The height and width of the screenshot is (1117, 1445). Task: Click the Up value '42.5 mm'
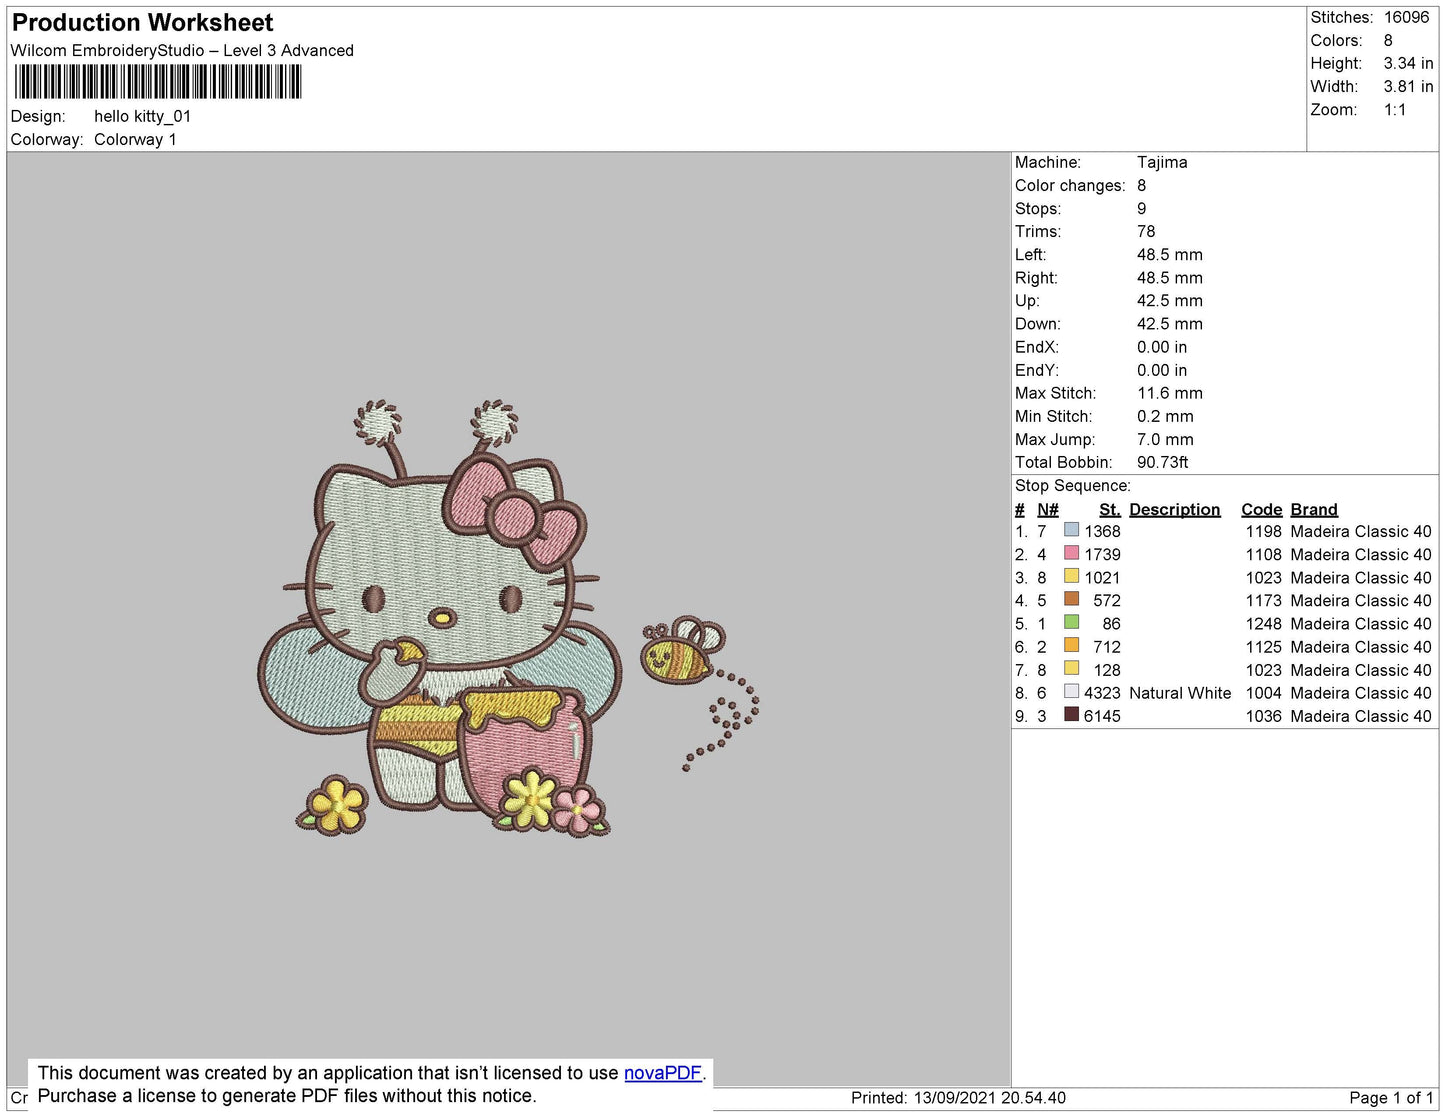click(1170, 300)
